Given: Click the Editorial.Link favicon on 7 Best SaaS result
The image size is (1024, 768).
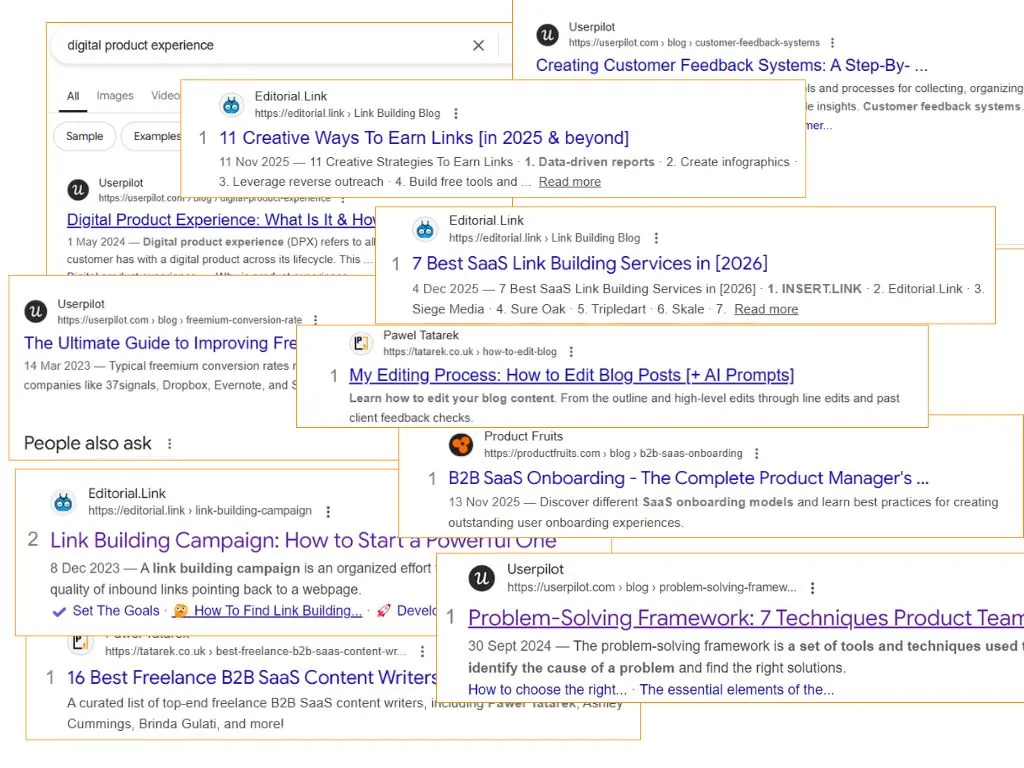Looking at the screenshot, I should [425, 229].
